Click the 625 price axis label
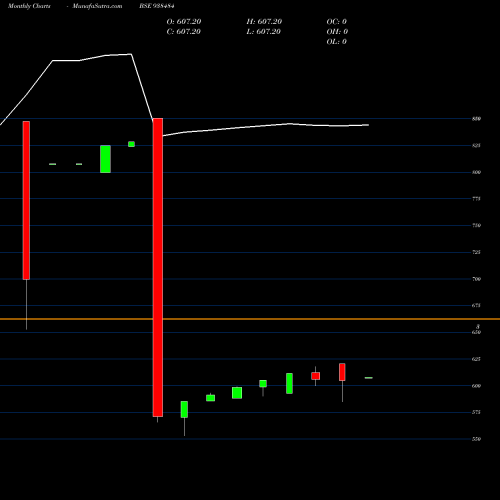500x500 pixels. 476,359
